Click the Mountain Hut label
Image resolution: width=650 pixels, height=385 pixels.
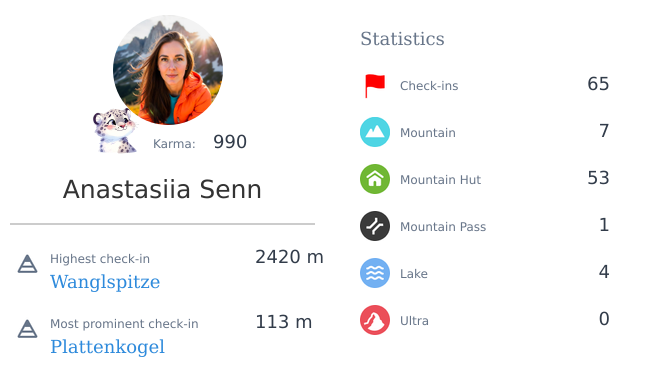point(440,180)
